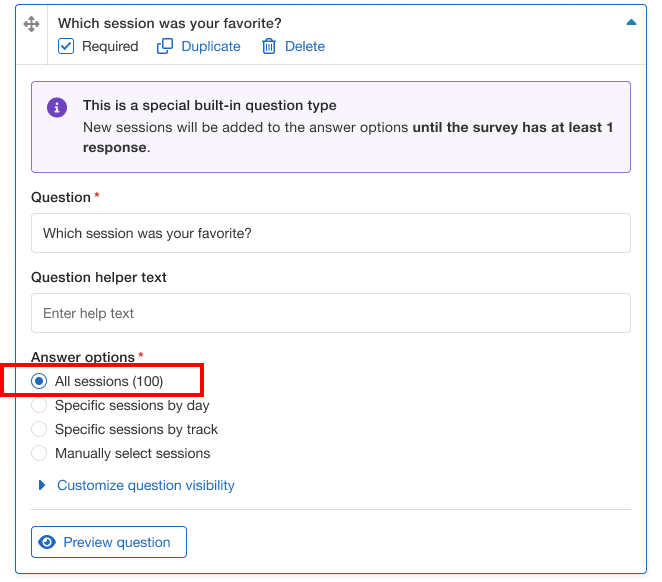Image resolution: width=662 pixels, height=582 pixels.
Task: Click the question header title text
Action: click(170, 22)
